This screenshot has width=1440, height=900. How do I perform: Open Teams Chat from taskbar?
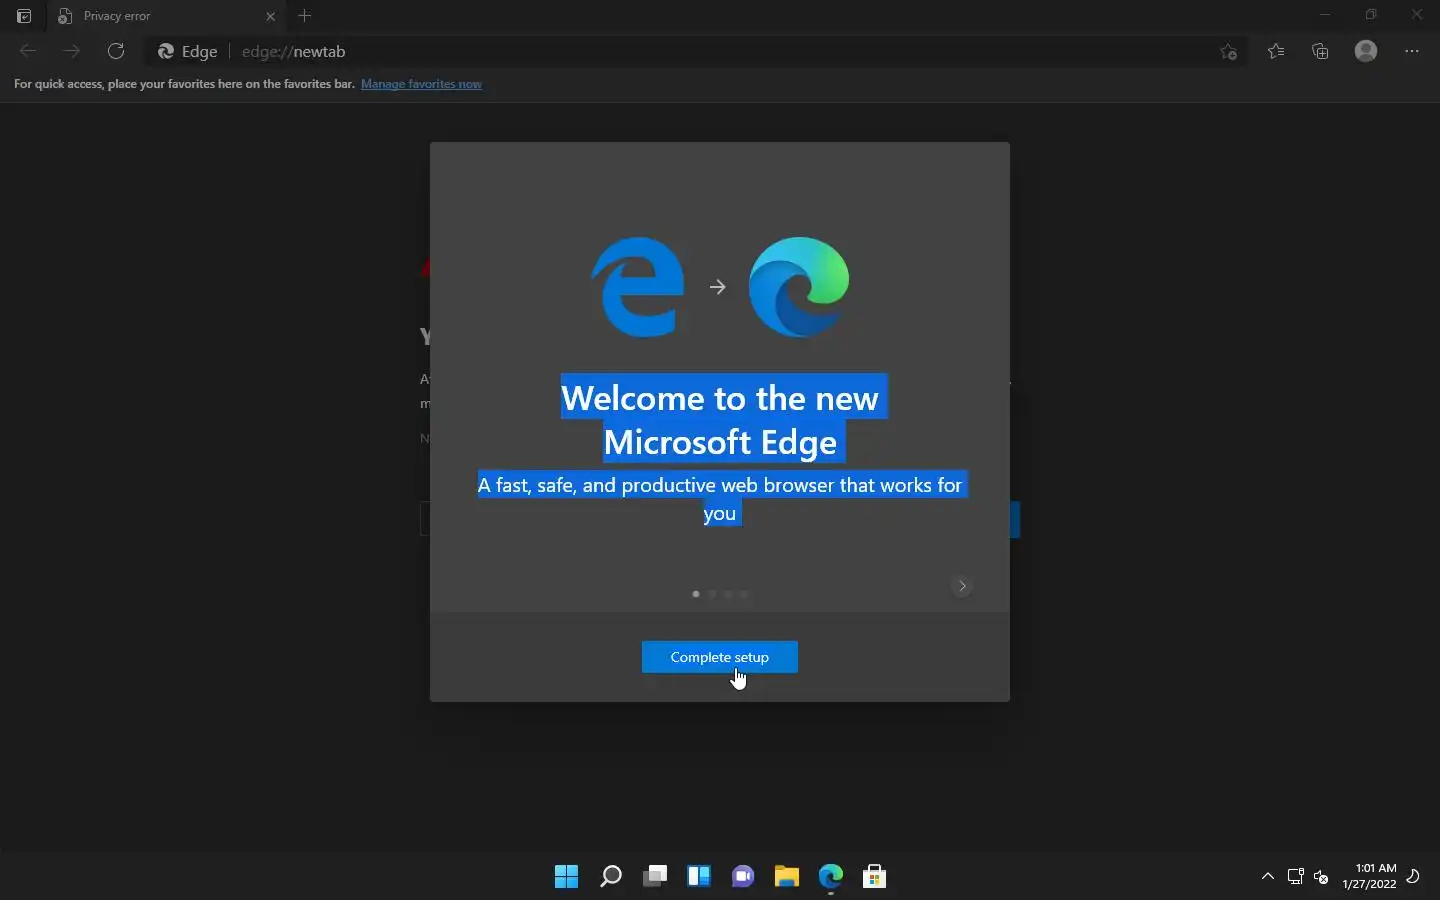pos(743,876)
